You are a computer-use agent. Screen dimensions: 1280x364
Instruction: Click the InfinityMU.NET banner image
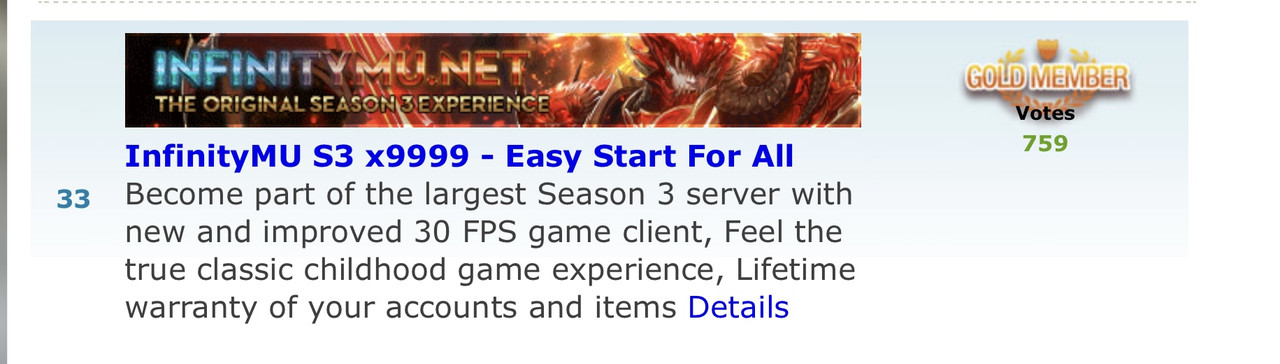point(493,80)
